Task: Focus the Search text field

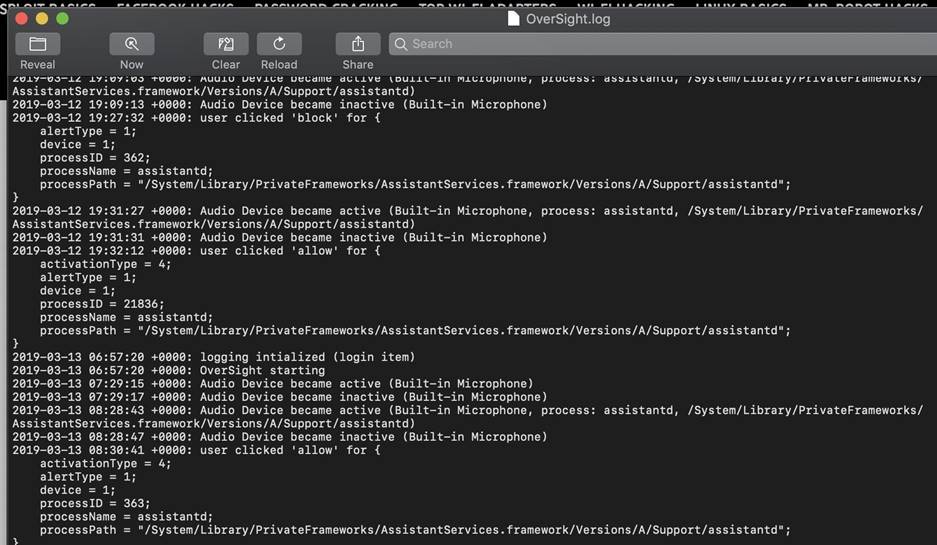Action: pos(660,44)
